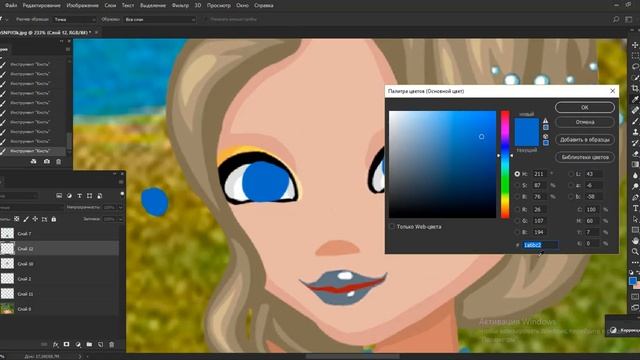Delete layer trash icon in Layers panel
The image size is (640, 360).
coord(111,344)
